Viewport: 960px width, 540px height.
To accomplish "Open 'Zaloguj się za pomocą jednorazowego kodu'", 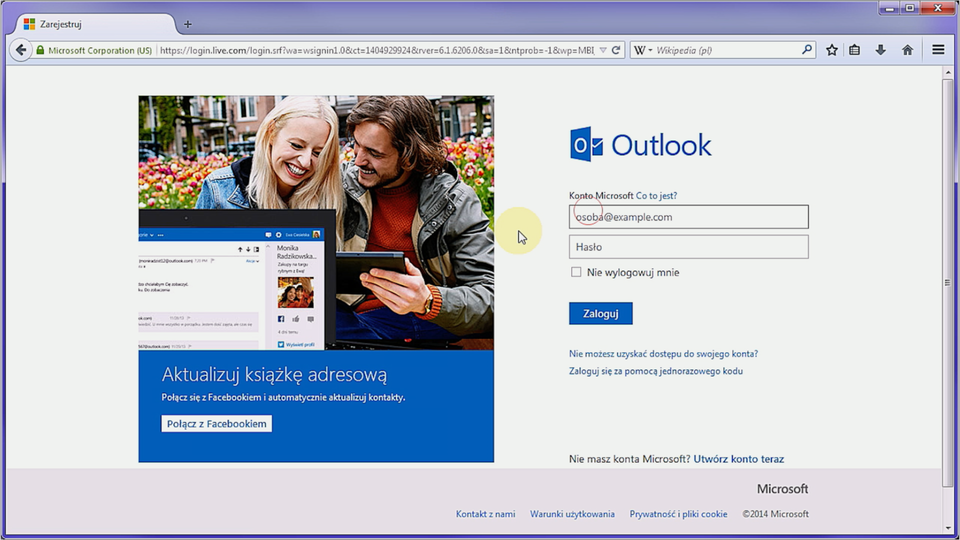I will click(656, 371).
